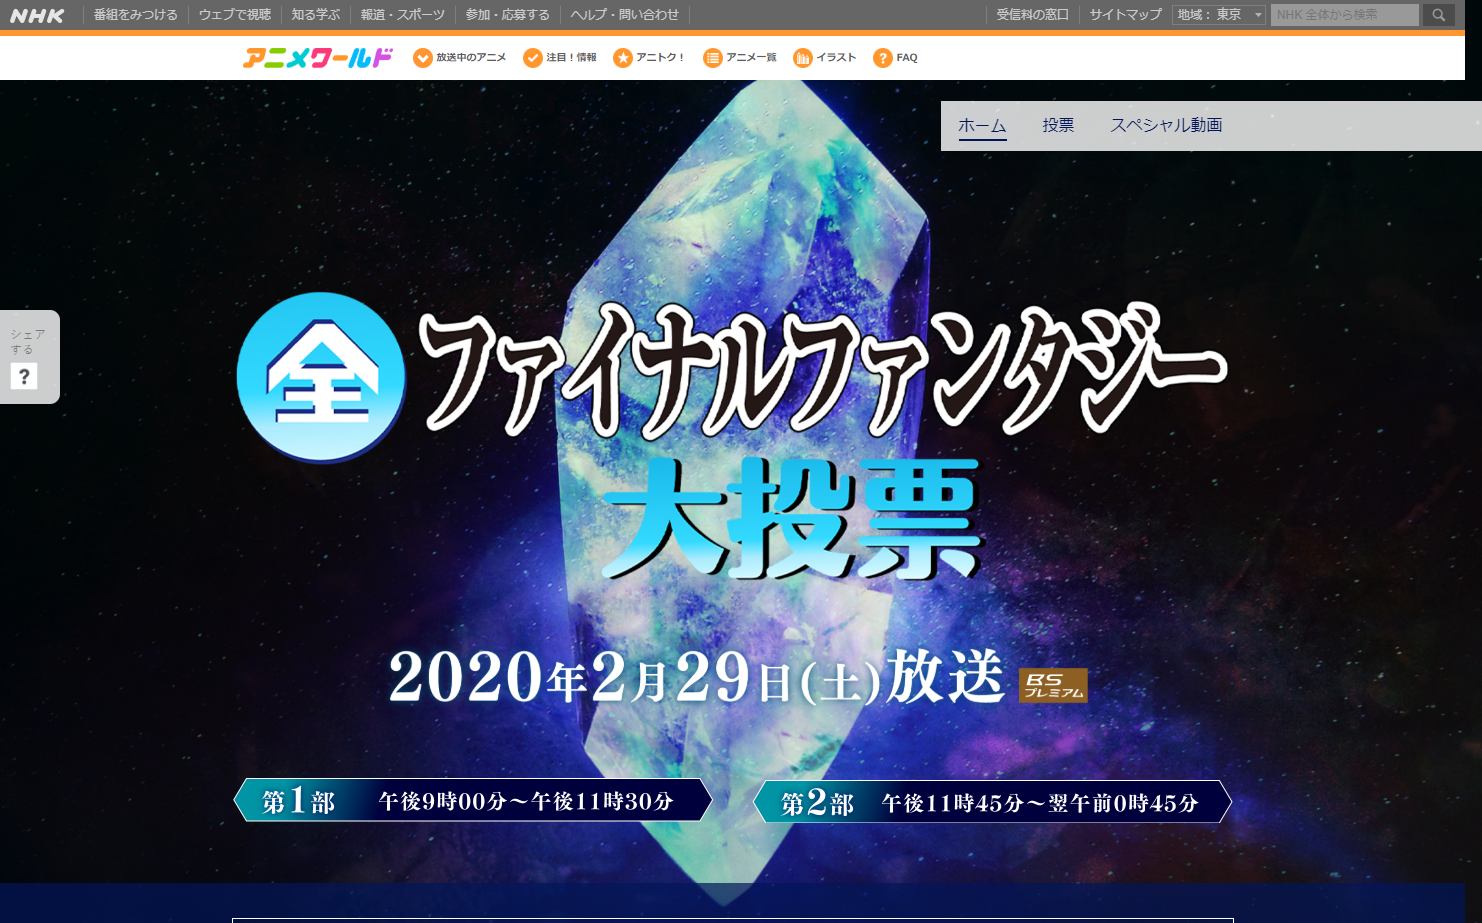This screenshot has width=1482, height=923.
Task: Click the FAQ link text
Action: [907, 58]
